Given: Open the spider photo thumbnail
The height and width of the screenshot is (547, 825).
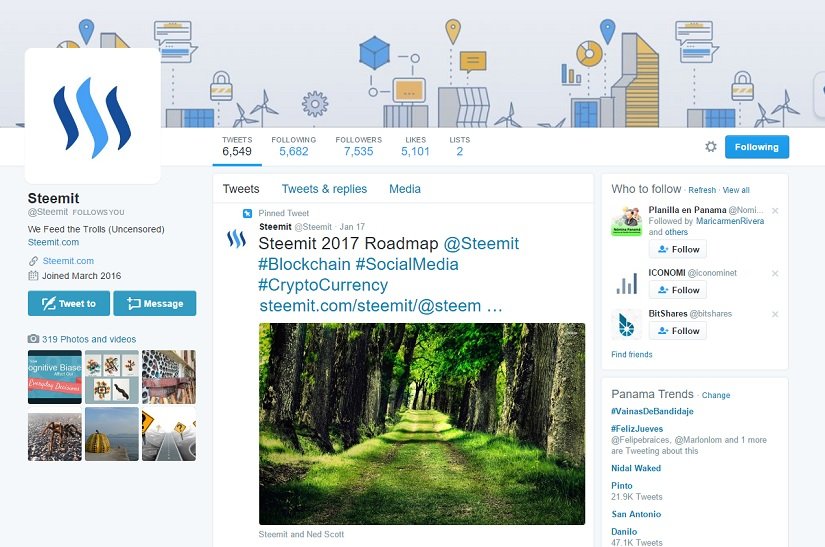Looking at the screenshot, I should click(x=55, y=434).
